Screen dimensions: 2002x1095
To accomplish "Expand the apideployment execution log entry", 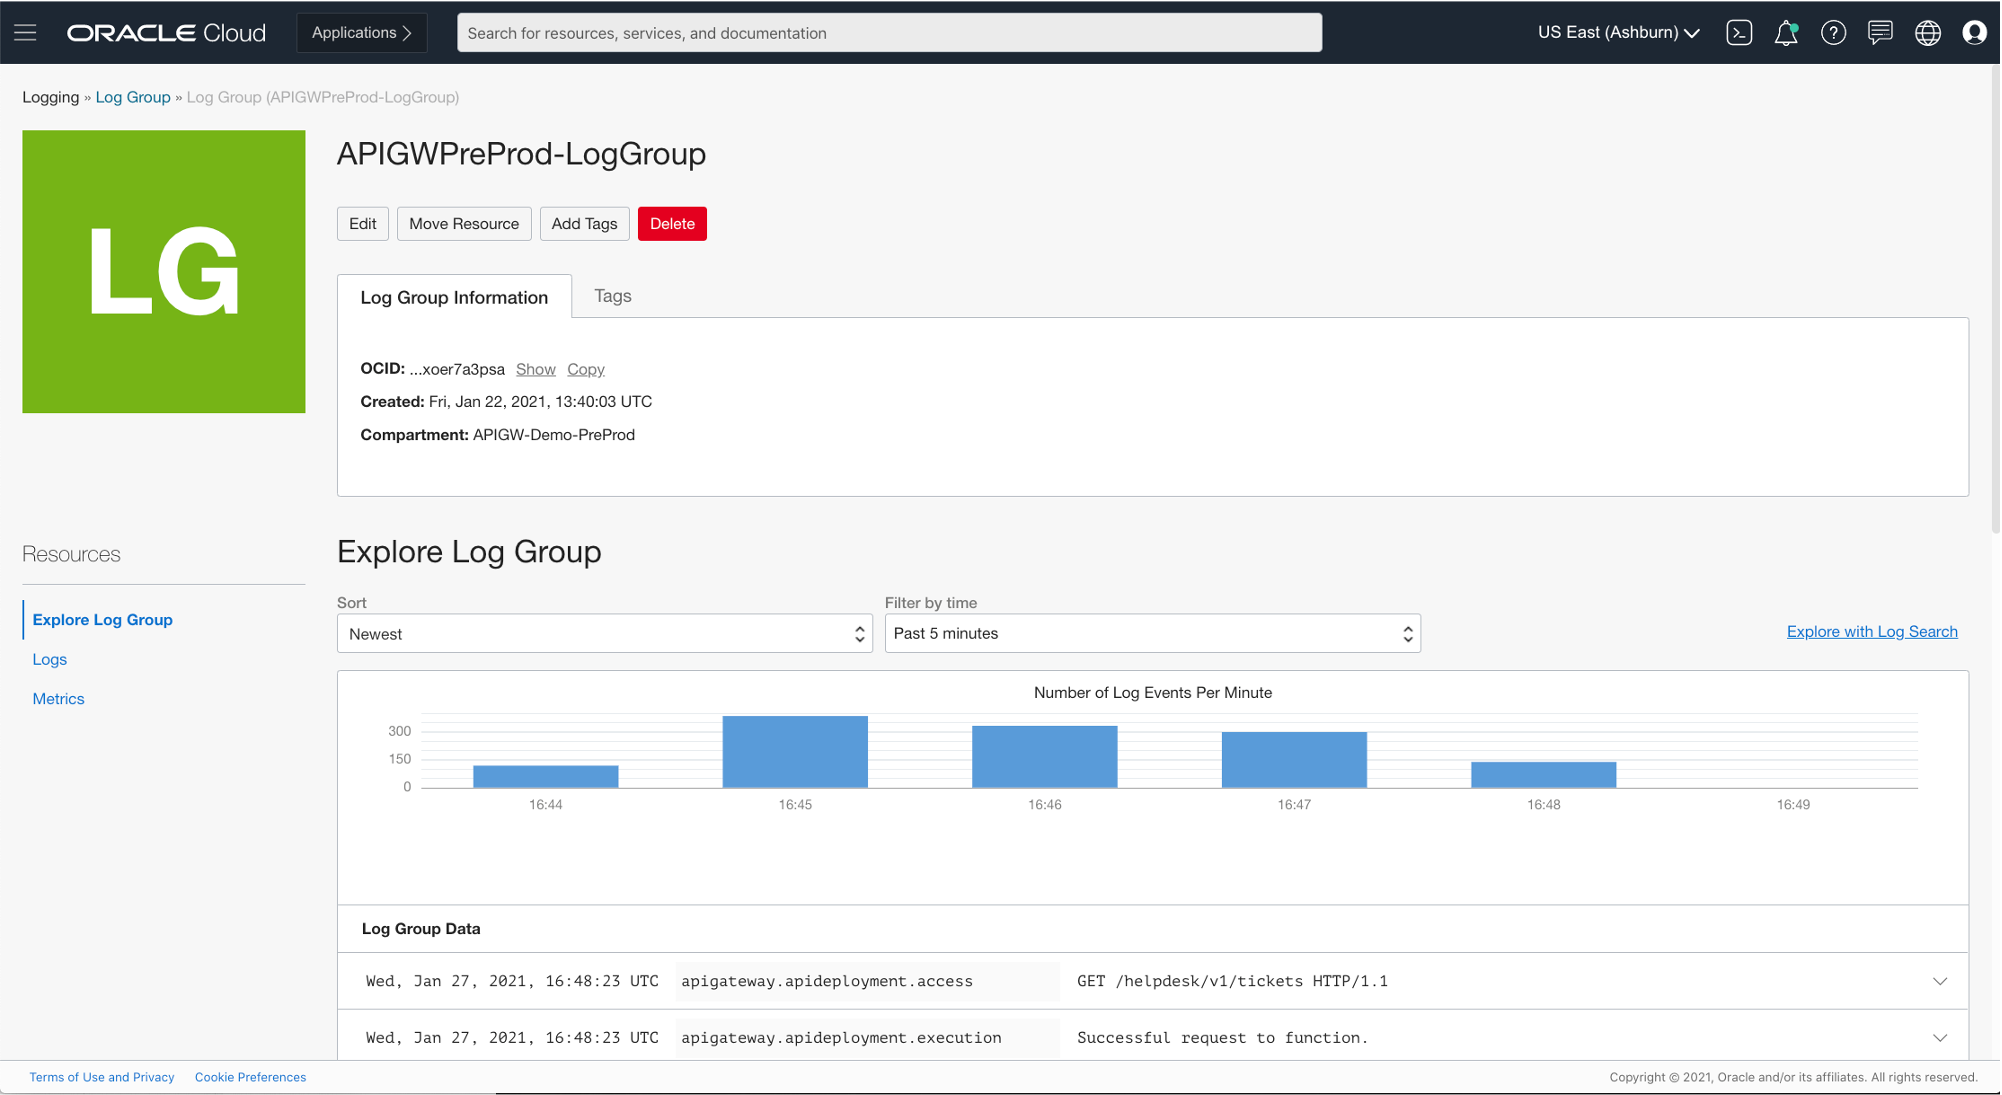I will pyautogui.click(x=1940, y=1038).
